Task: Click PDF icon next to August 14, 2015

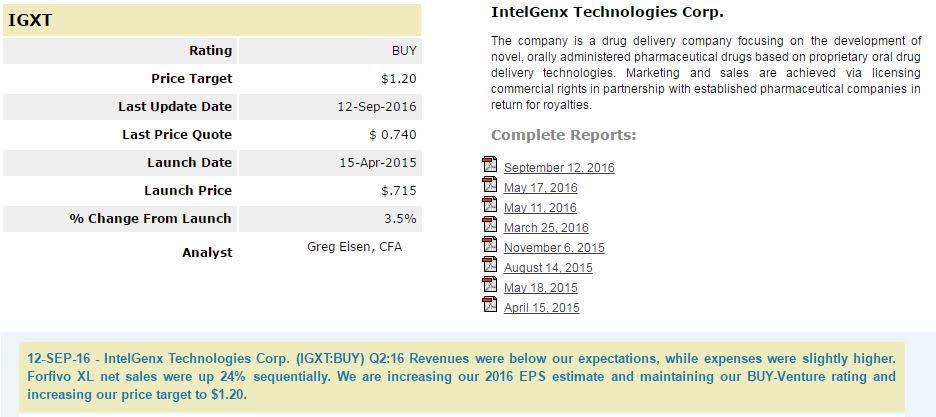Action: pos(489,265)
